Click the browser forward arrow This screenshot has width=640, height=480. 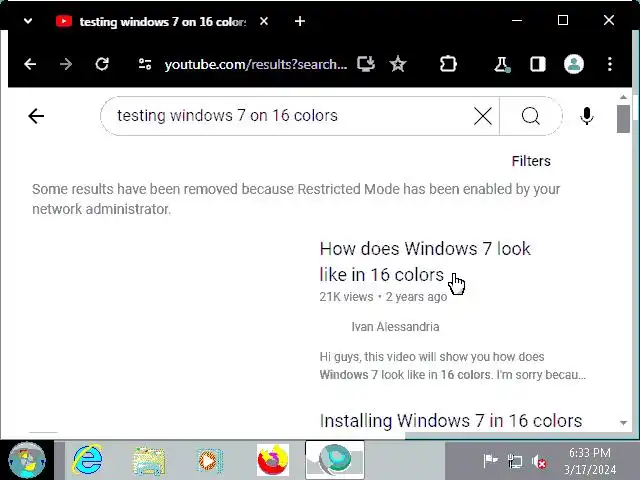[66, 64]
